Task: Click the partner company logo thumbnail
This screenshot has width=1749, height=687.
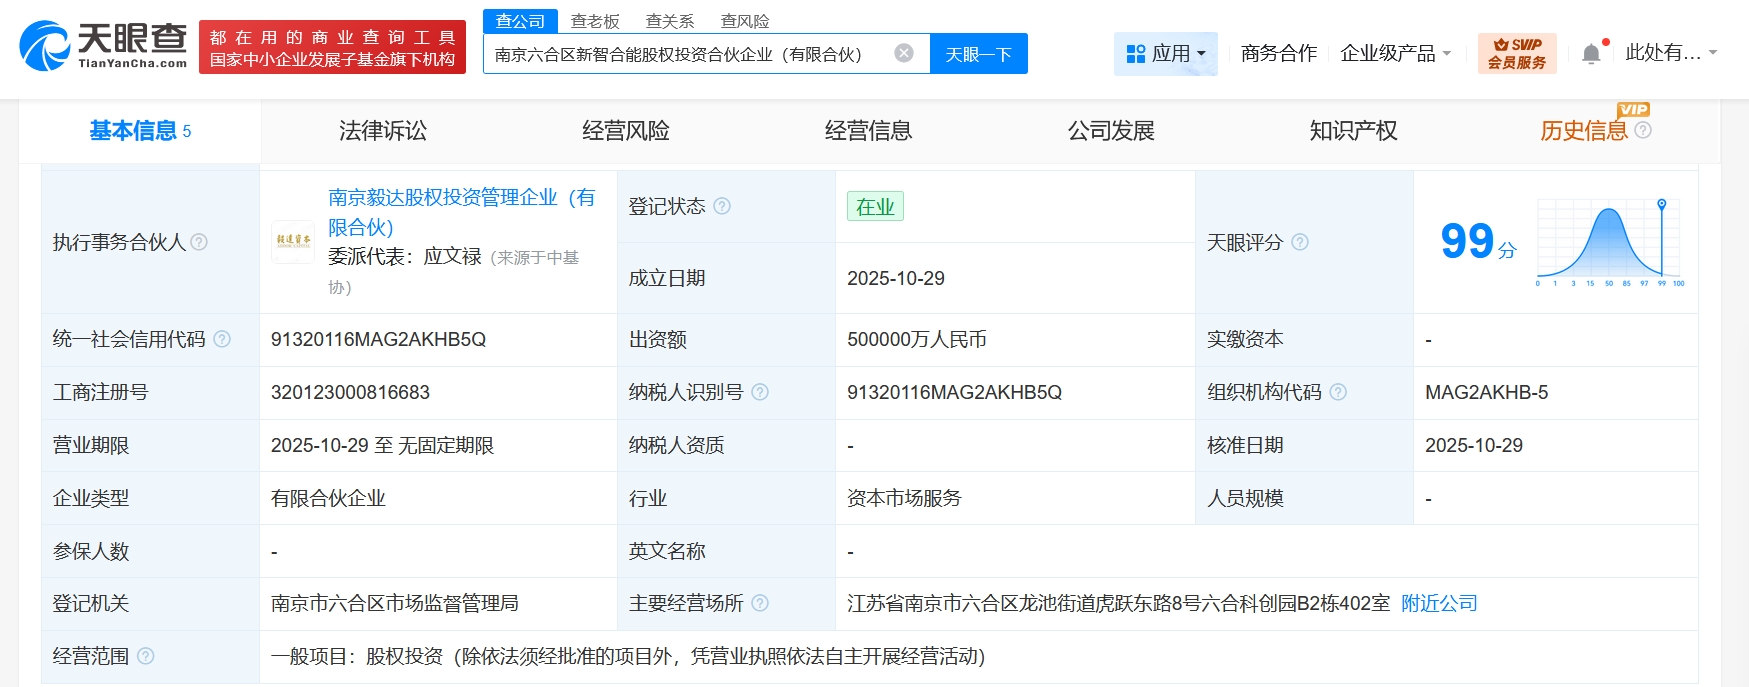Action: point(293,241)
